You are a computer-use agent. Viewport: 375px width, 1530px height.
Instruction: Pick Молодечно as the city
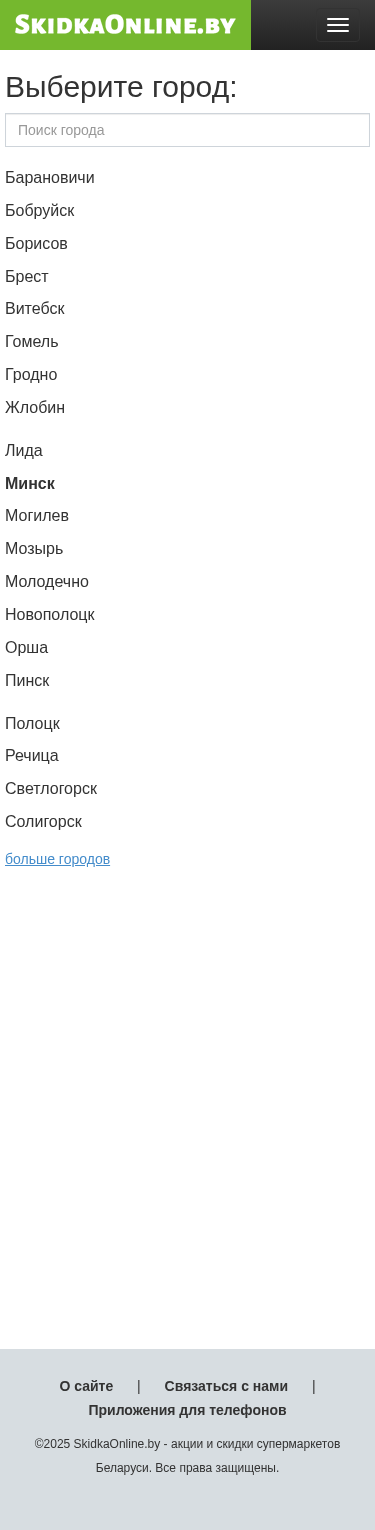pyautogui.click(x=47, y=582)
